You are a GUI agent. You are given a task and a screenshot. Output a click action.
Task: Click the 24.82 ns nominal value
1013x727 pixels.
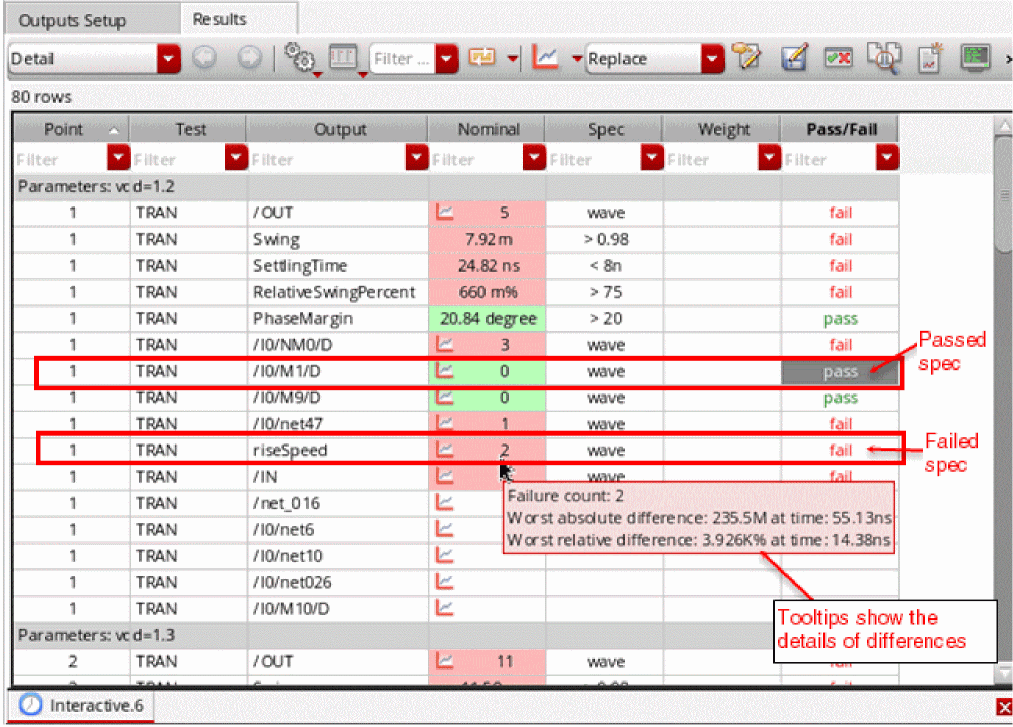pos(488,266)
